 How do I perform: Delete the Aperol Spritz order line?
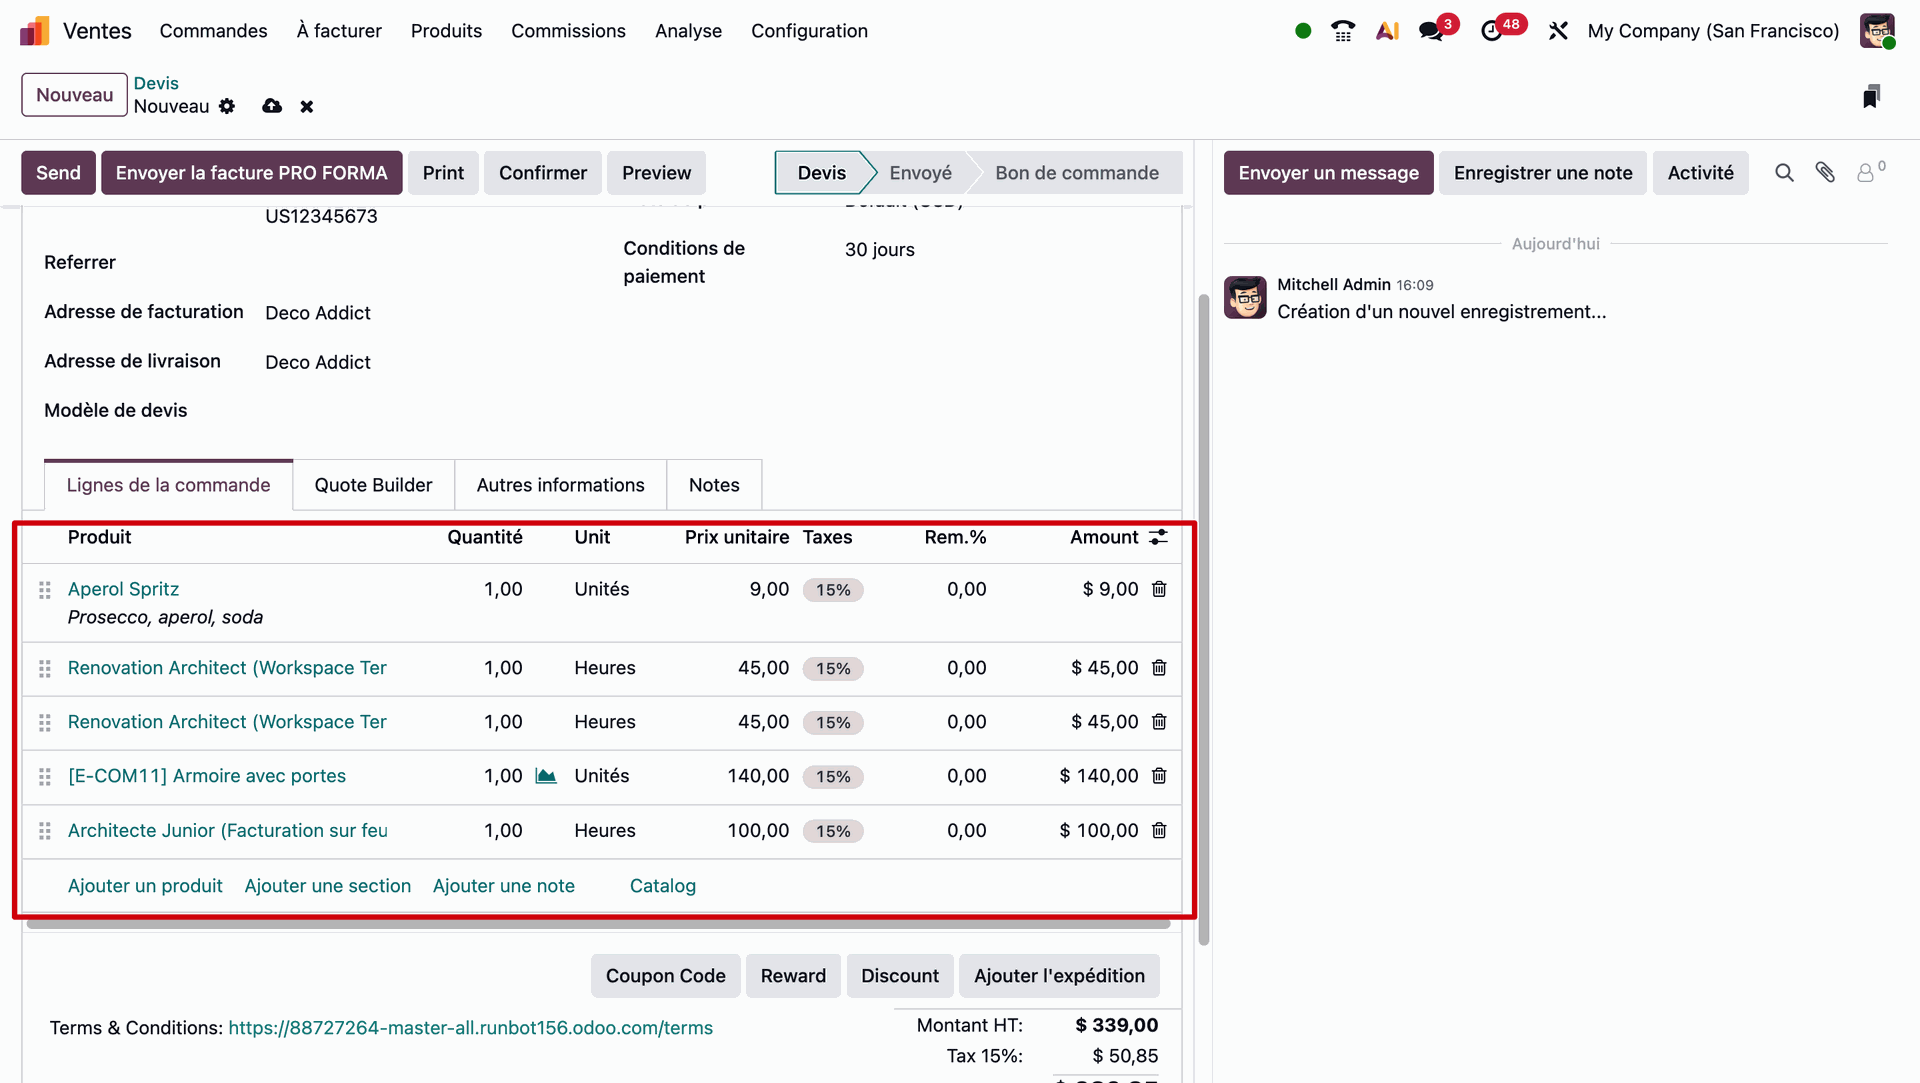[x=1159, y=589]
